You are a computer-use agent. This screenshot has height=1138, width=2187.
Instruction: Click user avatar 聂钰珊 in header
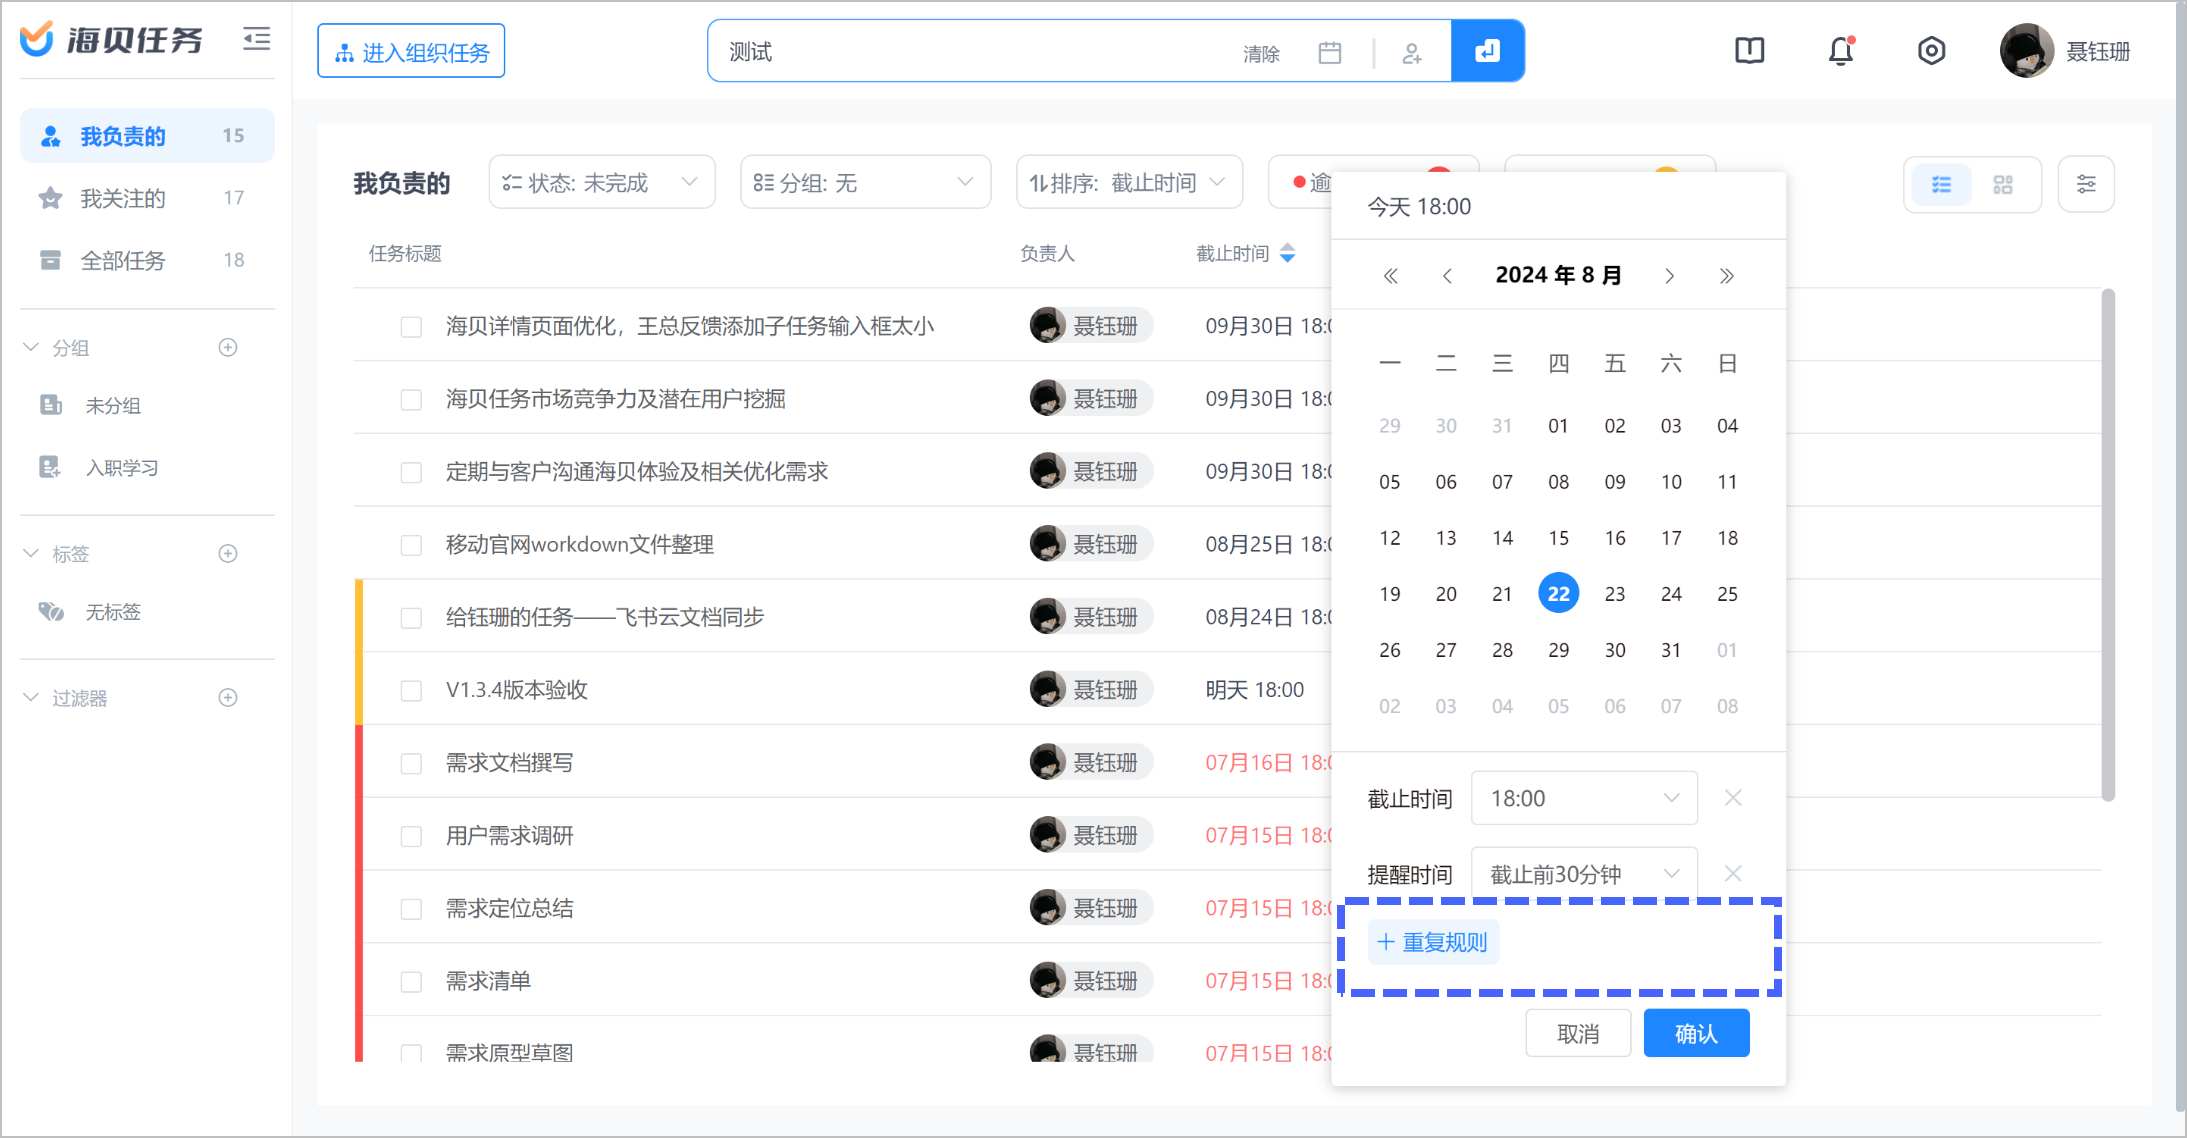2027,50
